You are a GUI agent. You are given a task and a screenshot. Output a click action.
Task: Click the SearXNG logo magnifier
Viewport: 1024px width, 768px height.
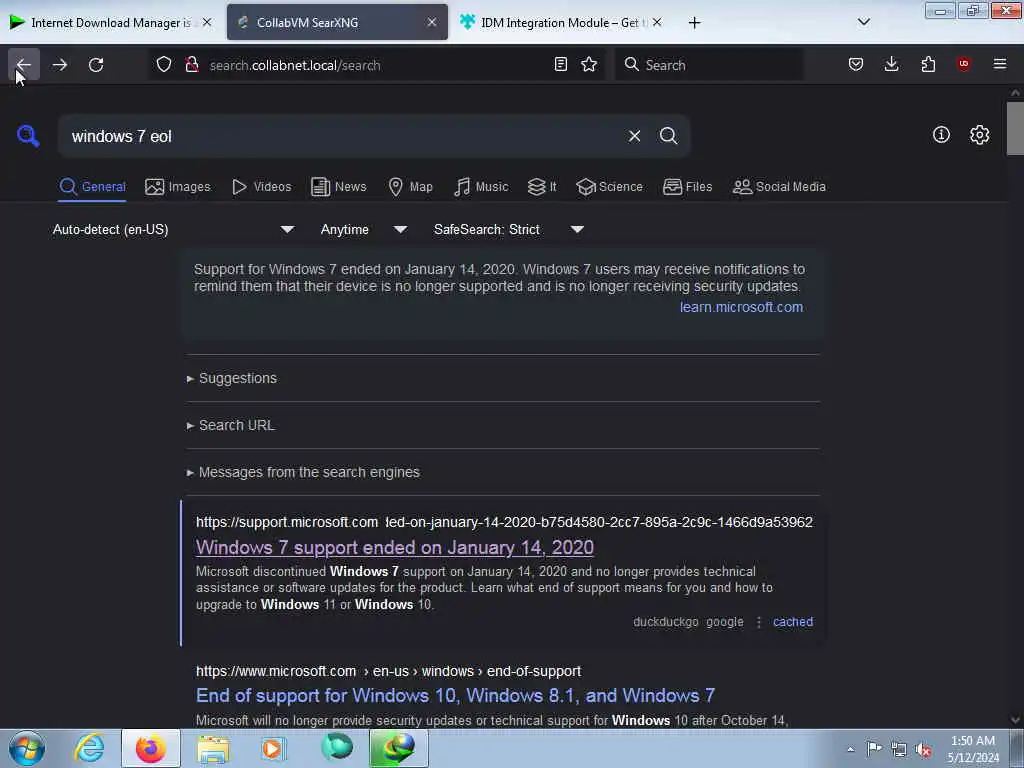[28, 136]
